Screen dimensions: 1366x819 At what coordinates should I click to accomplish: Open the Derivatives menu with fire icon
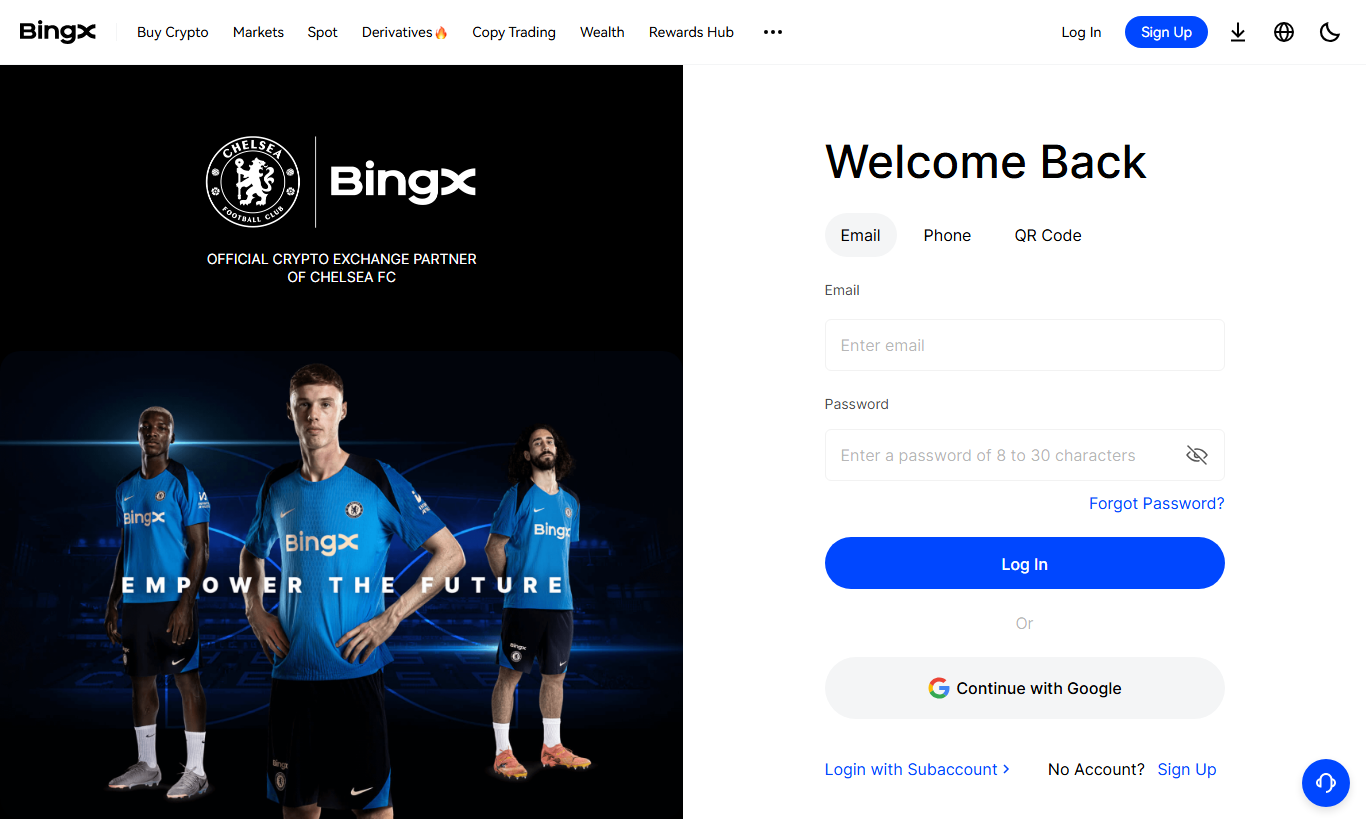(405, 32)
